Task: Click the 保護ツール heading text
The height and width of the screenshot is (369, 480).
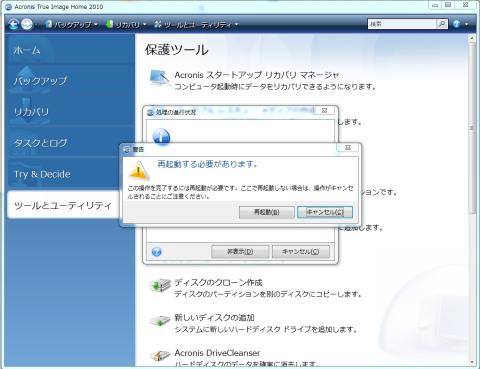Action: click(x=177, y=50)
